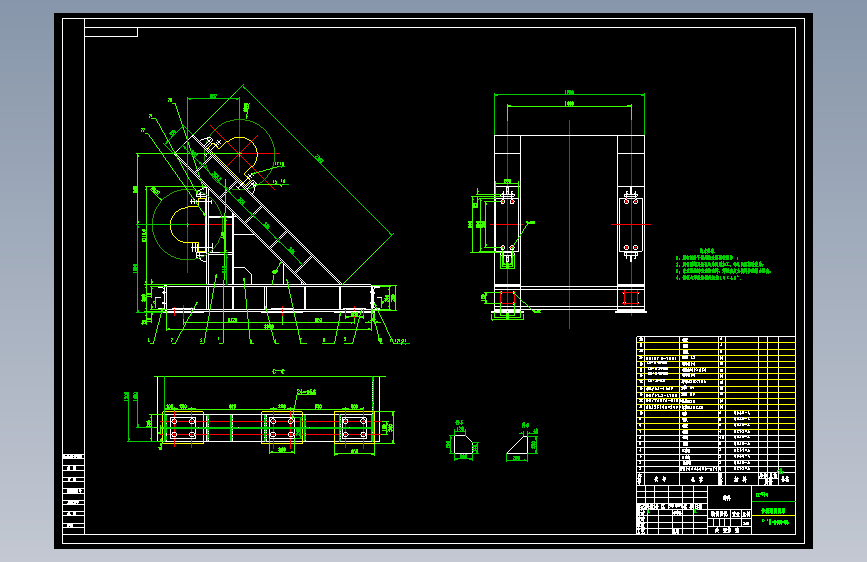
Task: Select the inner width dimension above the front view
Action: tap(570, 104)
